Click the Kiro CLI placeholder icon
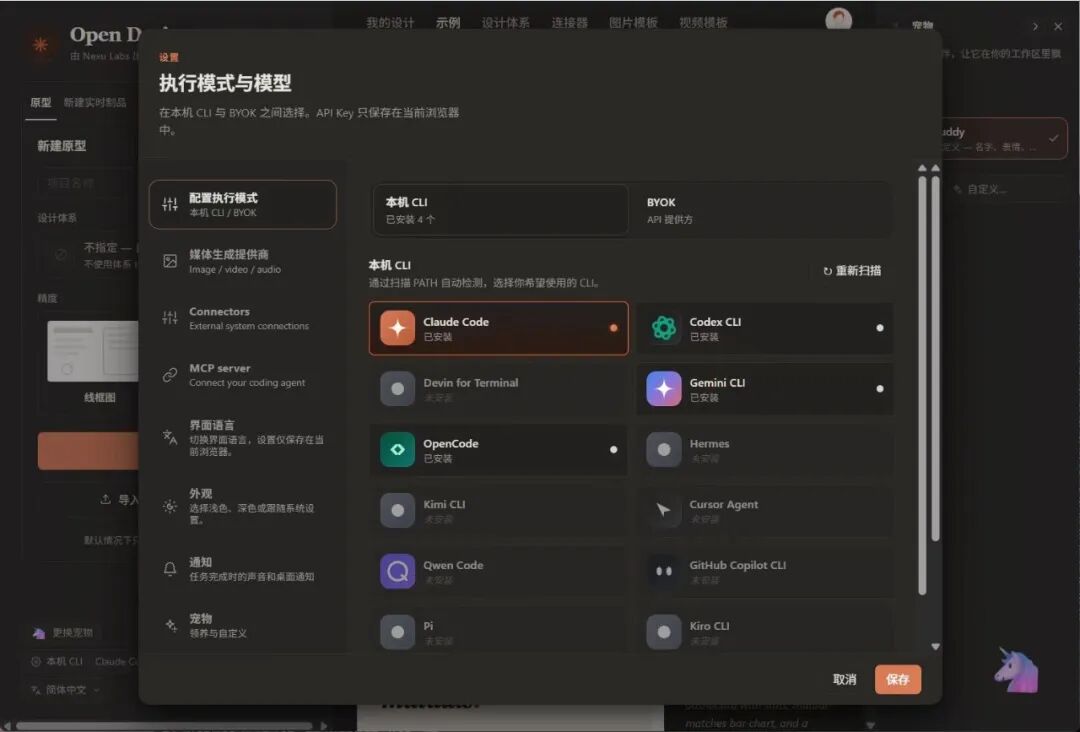The height and width of the screenshot is (732, 1080). click(x=664, y=631)
